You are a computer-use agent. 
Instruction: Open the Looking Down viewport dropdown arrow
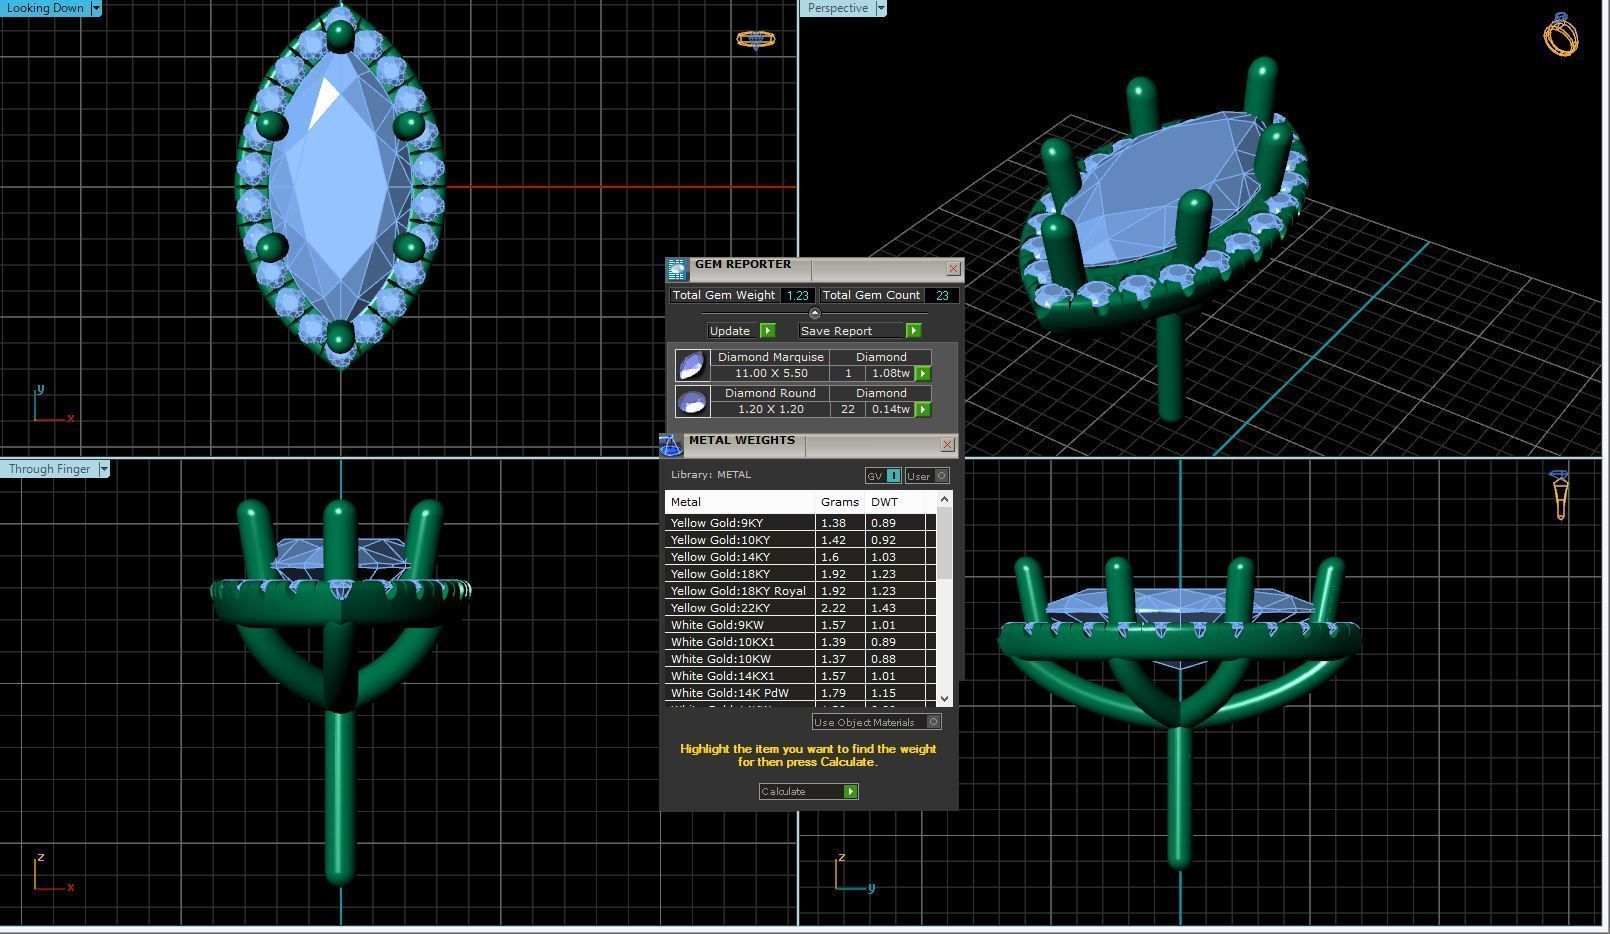[96, 8]
